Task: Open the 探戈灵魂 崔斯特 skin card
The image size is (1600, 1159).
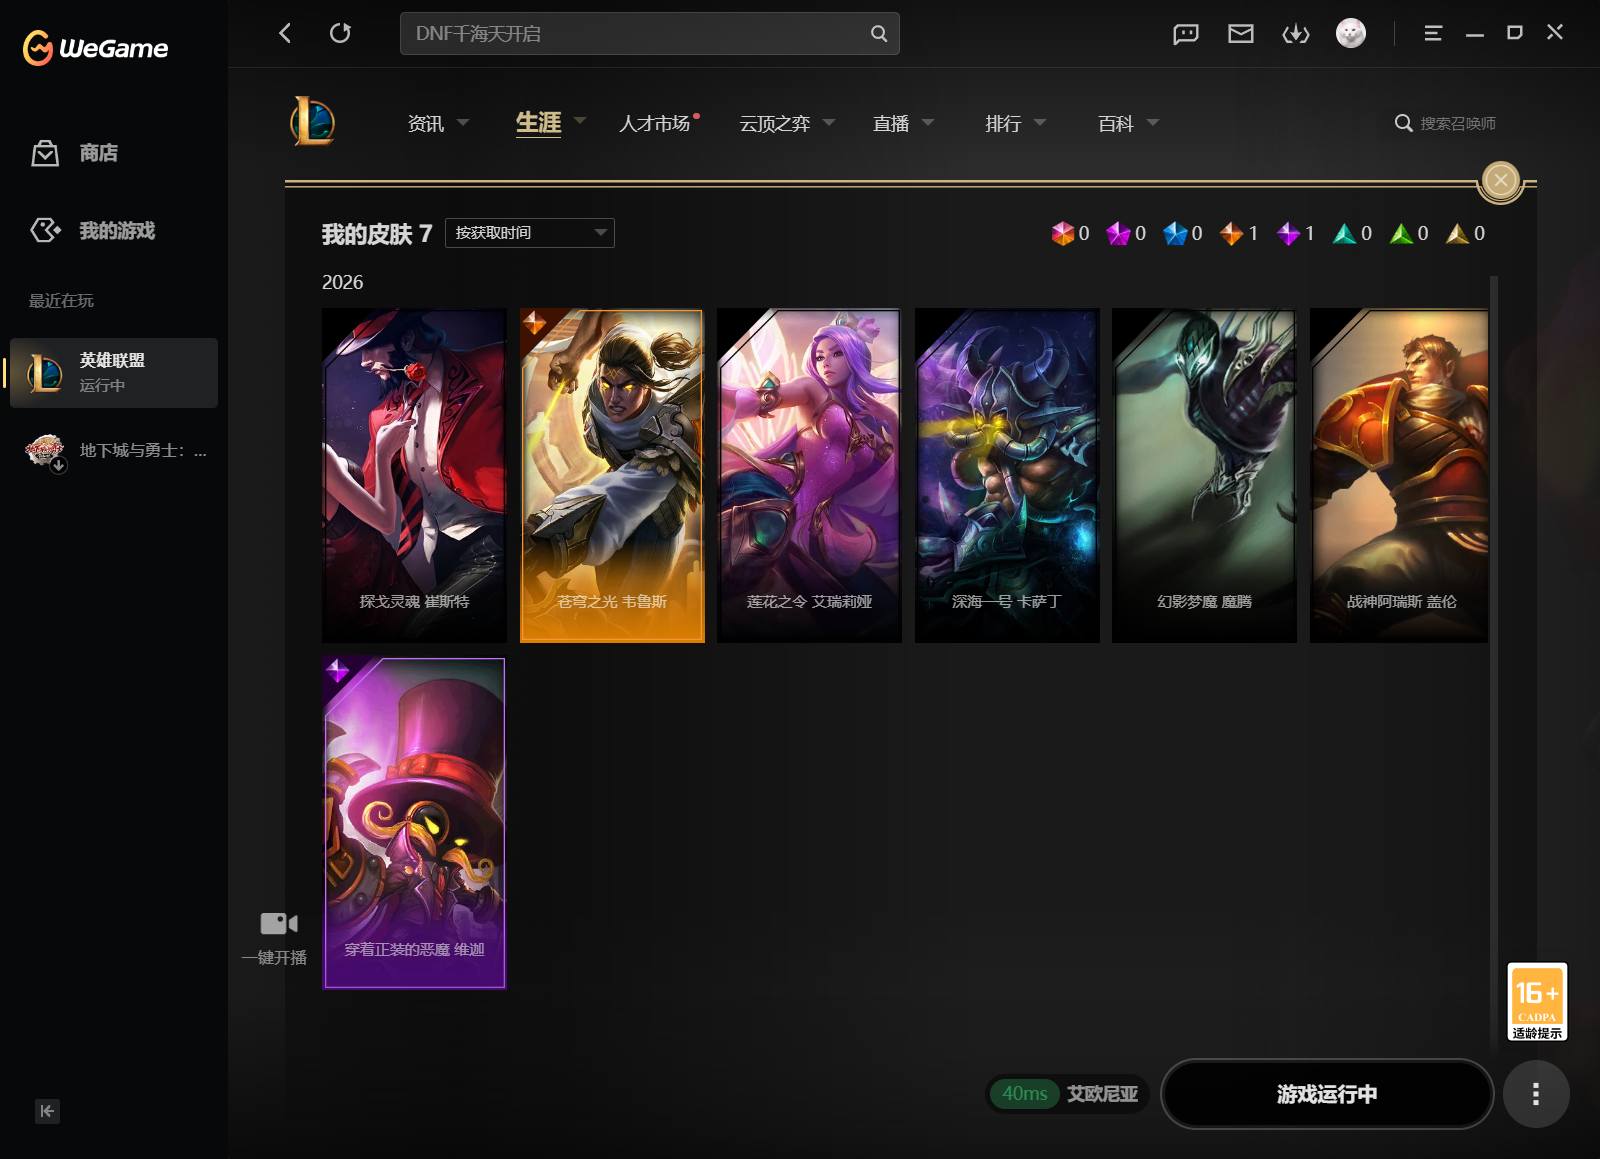Action: pos(414,475)
